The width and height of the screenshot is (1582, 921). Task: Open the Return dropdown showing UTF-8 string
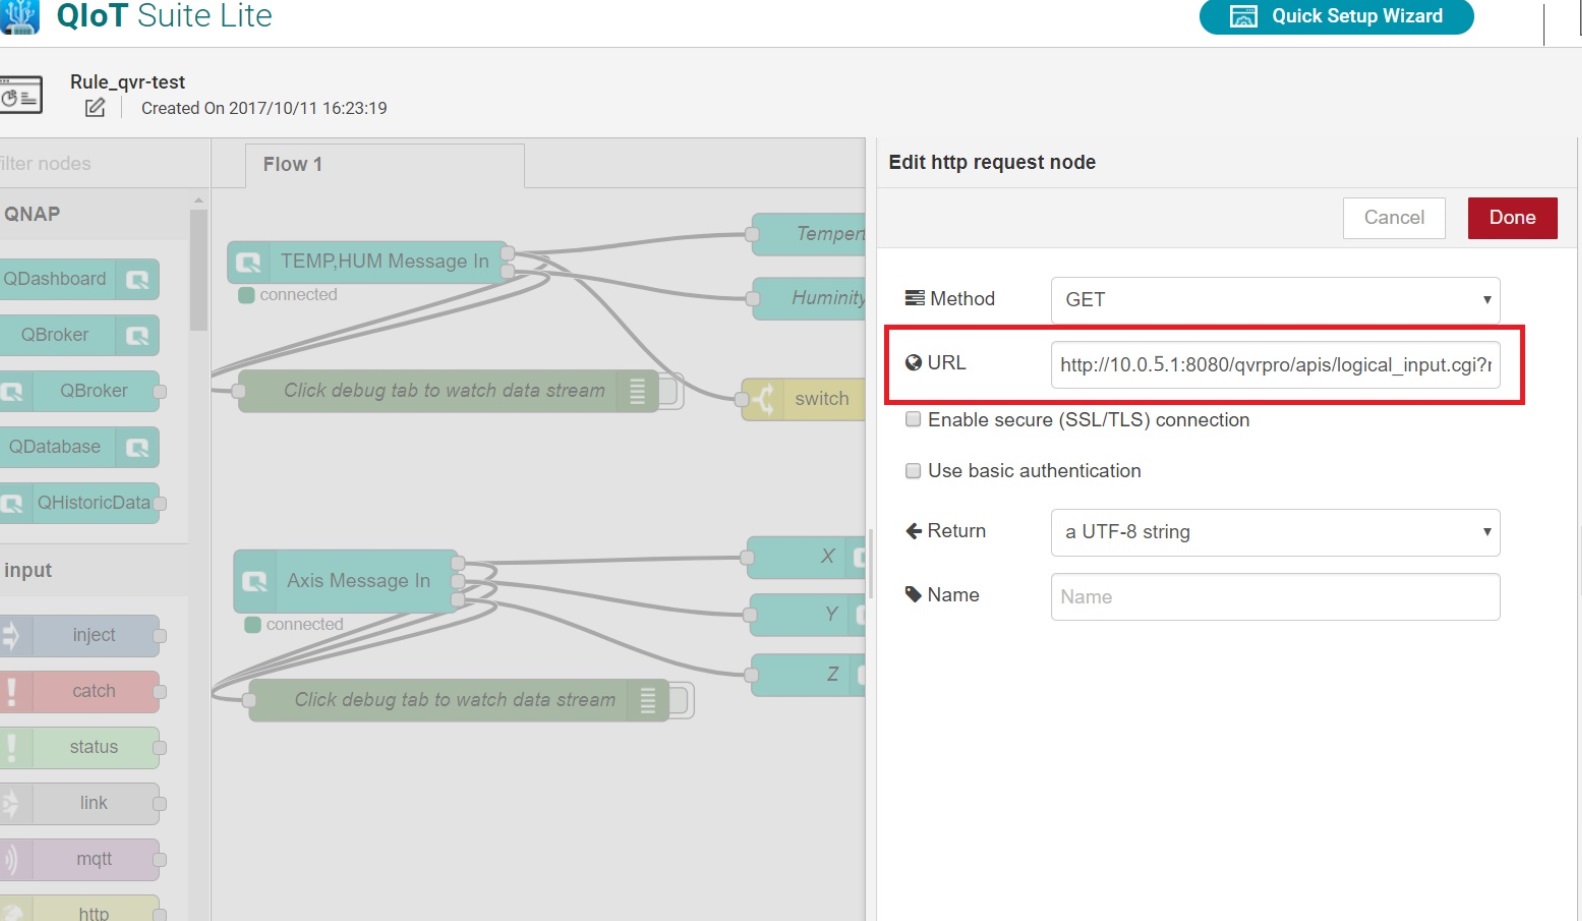tap(1275, 532)
